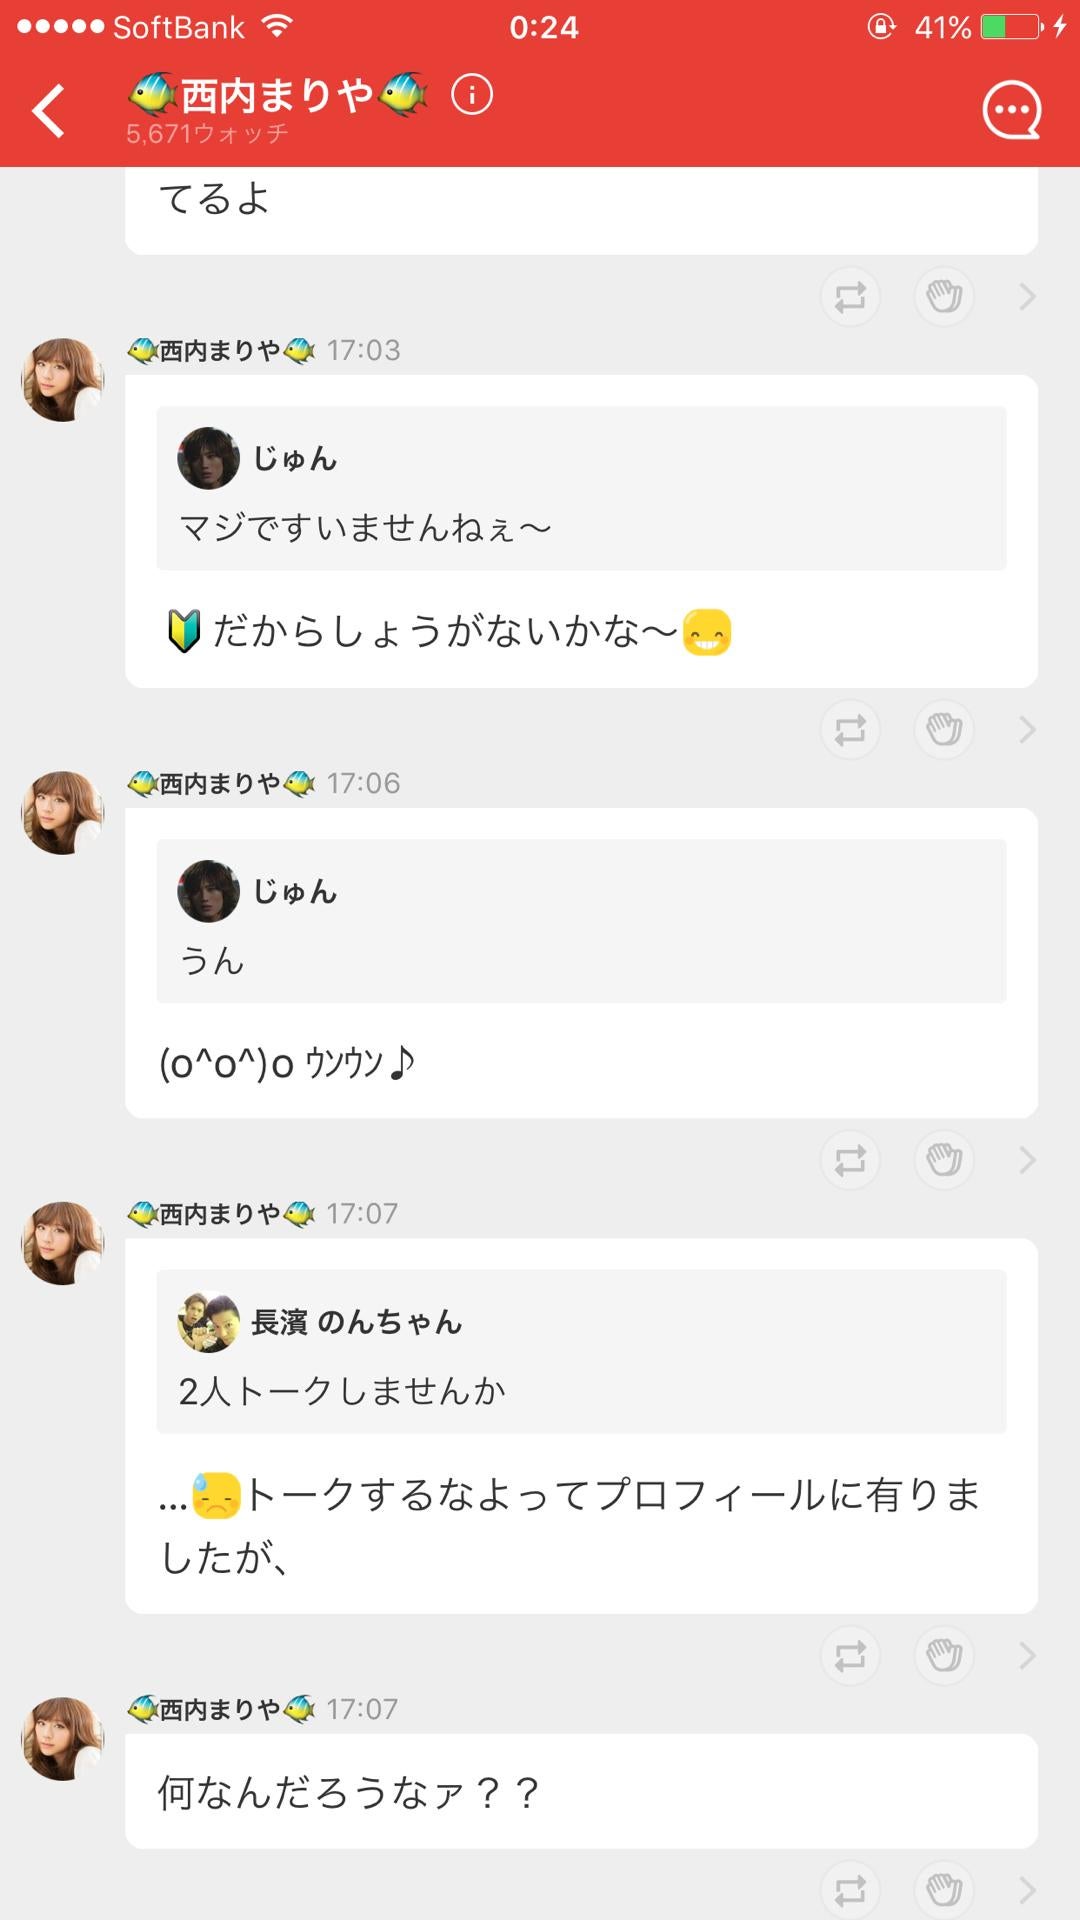1080x1920 pixels.
Task: Tap repost icon under the 17:03 message
Action: pyautogui.click(x=850, y=730)
